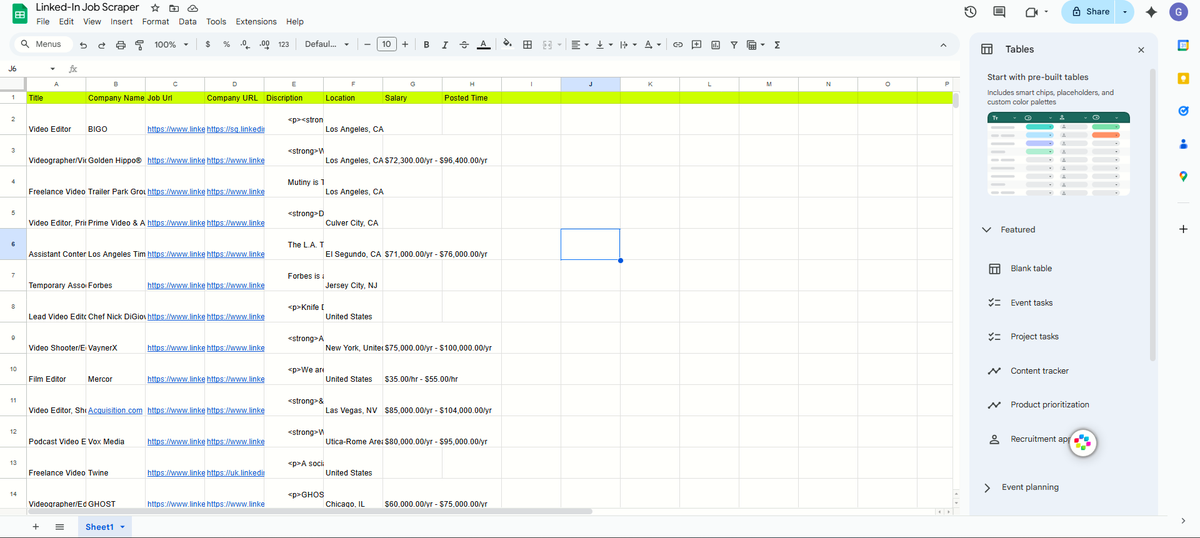Decrease font size with minus button
Image resolution: width=1200 pixels, height=538 pixels.
(x=367, y=45)
